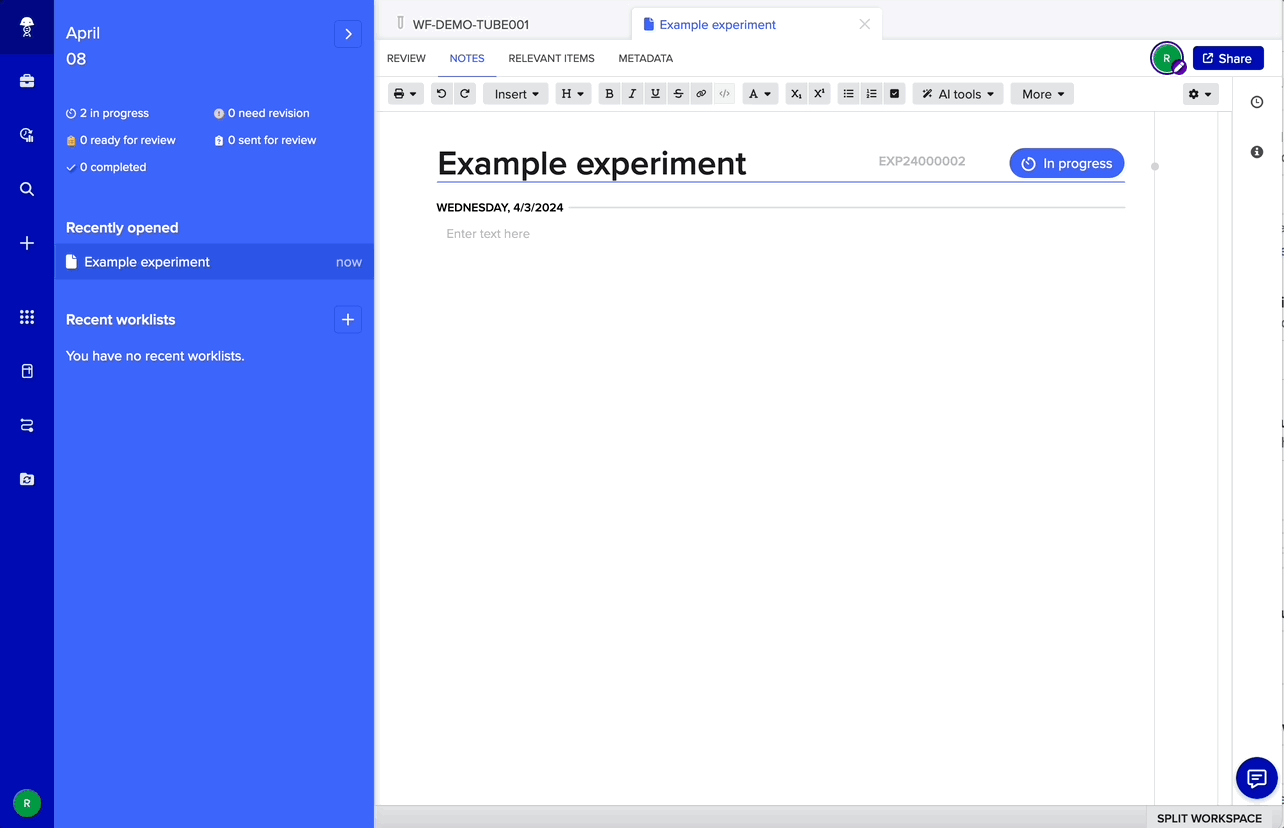Open the print options dropdown
Screen dimensions: 1284x828
405,94
